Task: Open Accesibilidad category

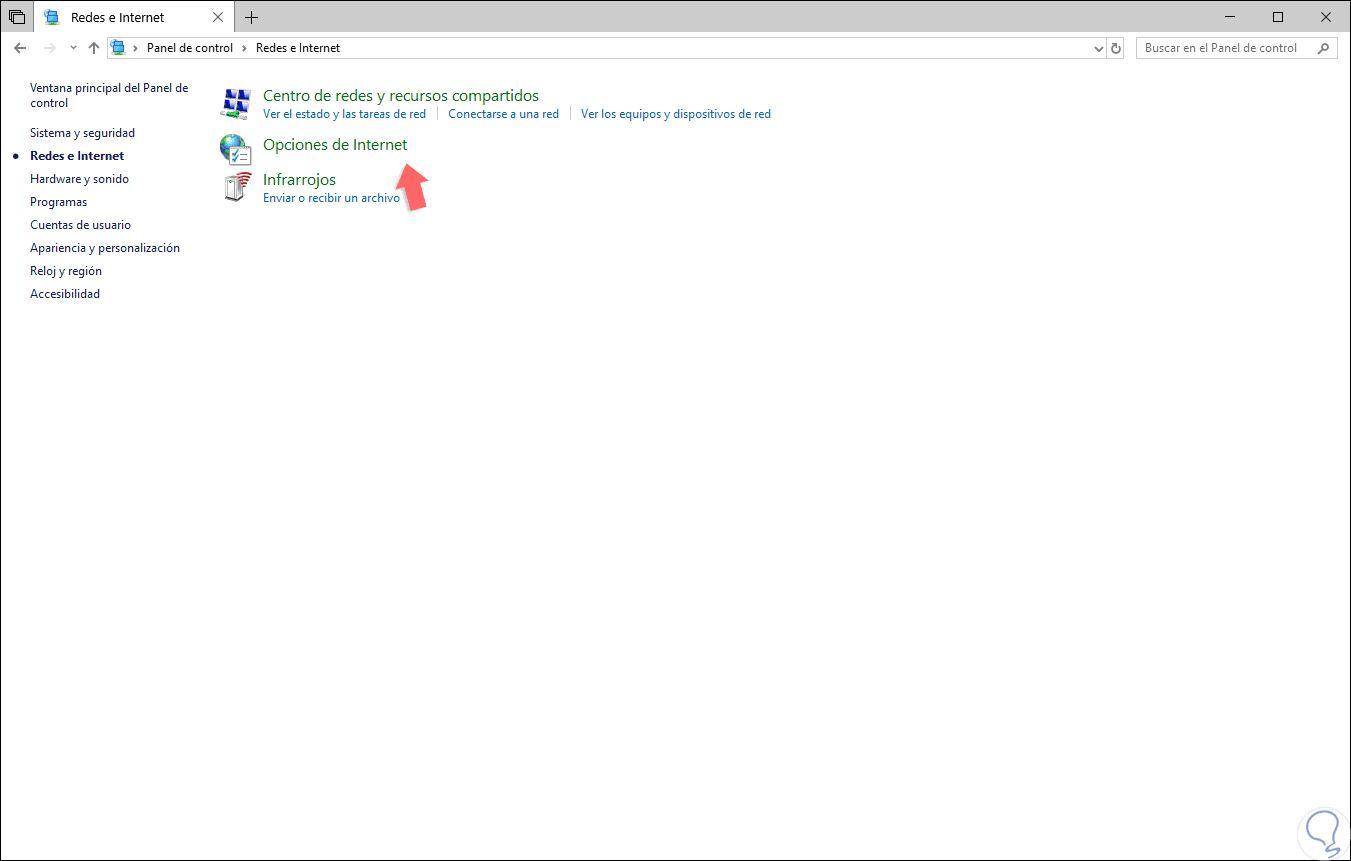Action: click(65, 294)
